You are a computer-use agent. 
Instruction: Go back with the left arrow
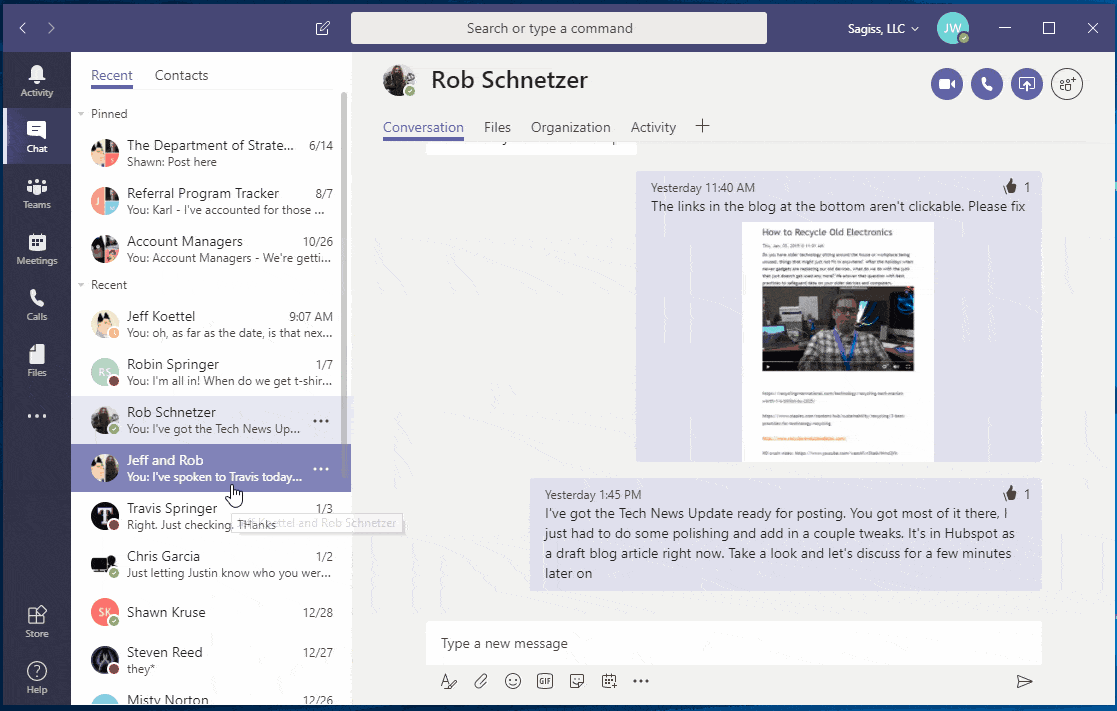23,28
